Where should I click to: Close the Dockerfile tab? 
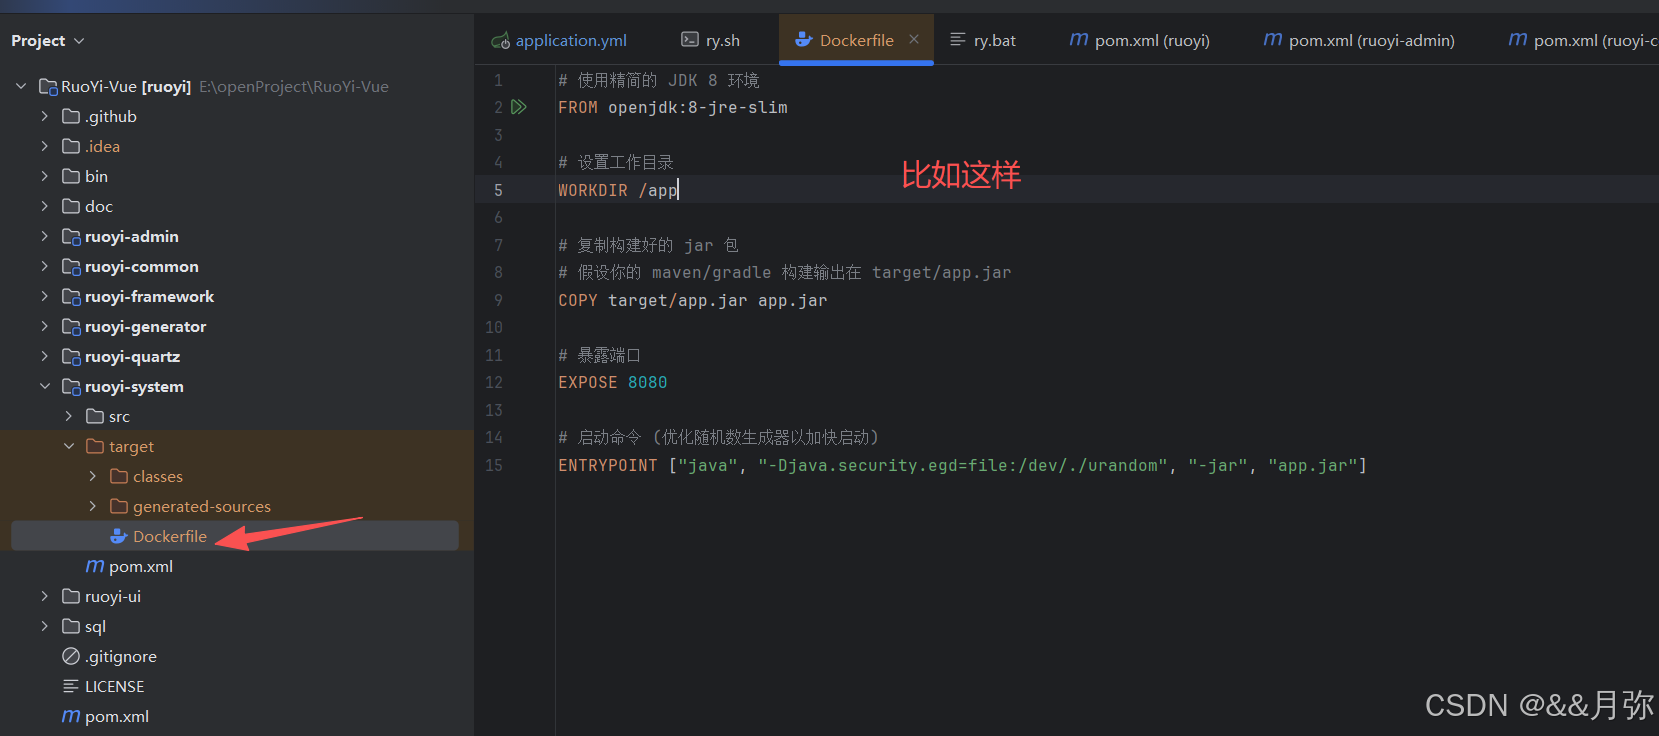pos(914,39)
